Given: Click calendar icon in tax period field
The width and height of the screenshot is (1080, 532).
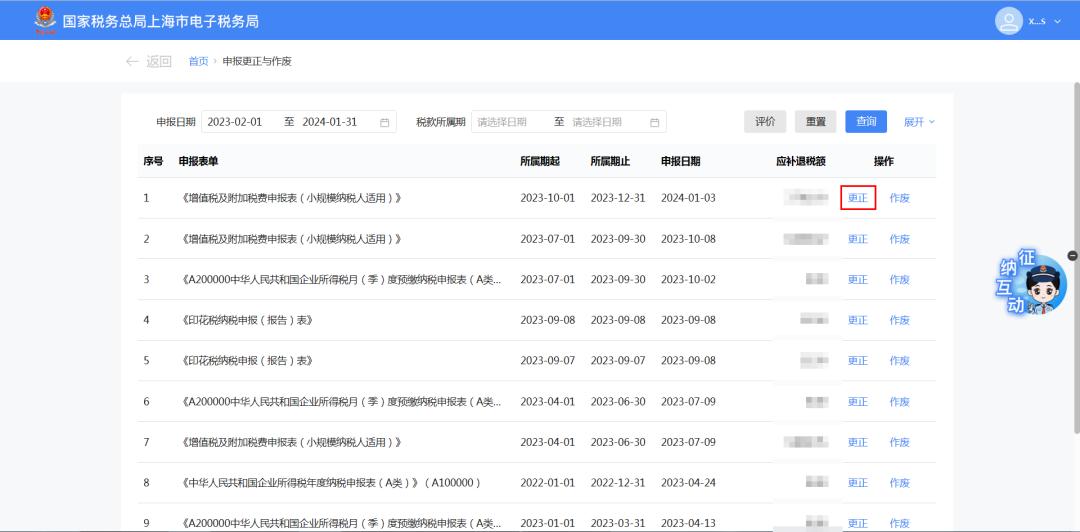Looking at the screenshot, I should (x=655, y=122).
